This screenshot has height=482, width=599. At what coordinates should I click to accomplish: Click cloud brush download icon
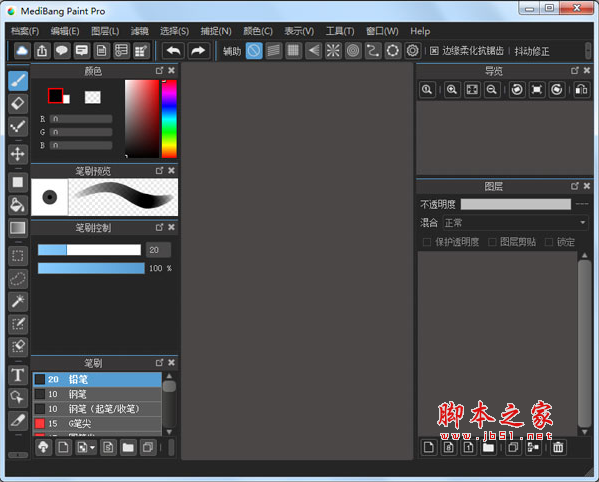click(44, 447)
